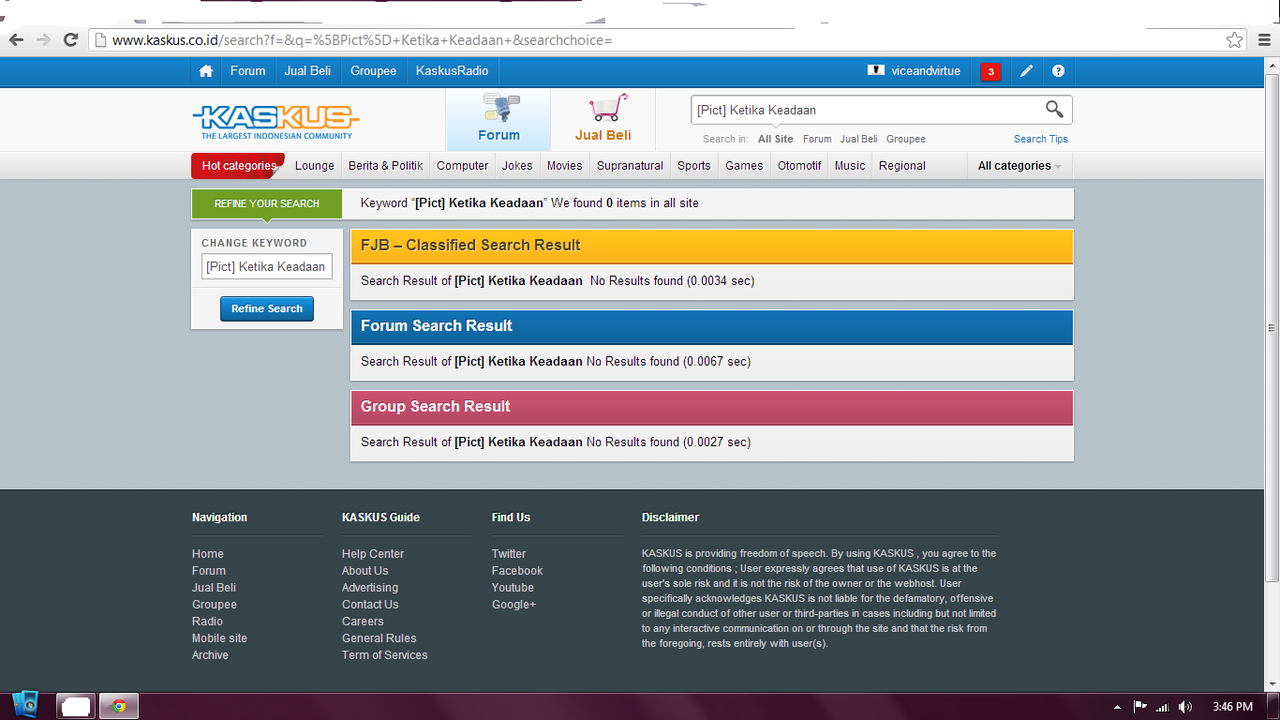The width and height of the screenshot is (1280, 720).
Task: Open Groupee in the top bar
Action: (373, 71)
